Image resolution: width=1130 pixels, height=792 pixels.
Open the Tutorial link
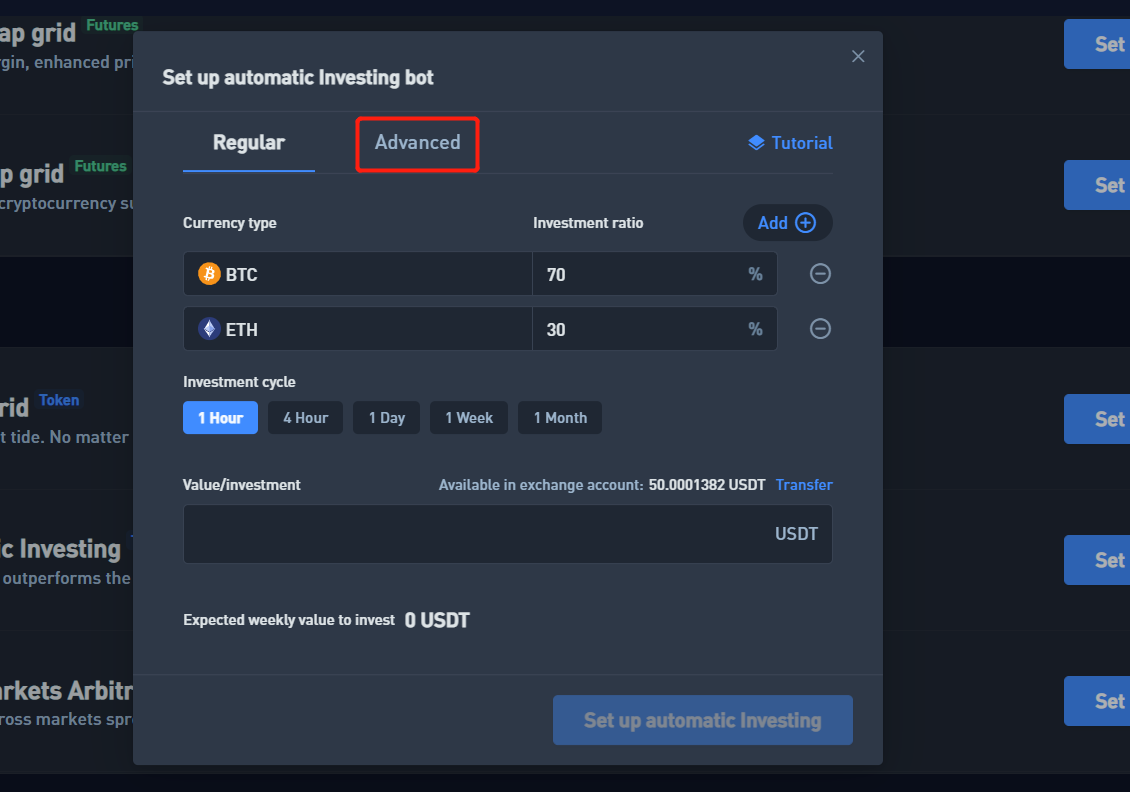[790, 143]
